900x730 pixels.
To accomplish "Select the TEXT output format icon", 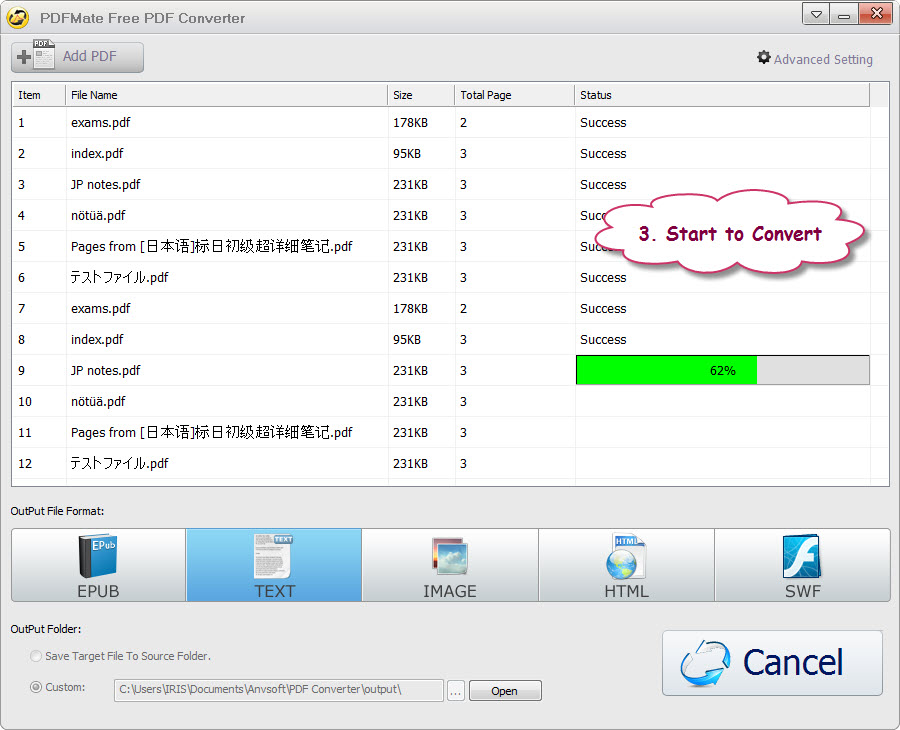I will [x=273, y=565].
